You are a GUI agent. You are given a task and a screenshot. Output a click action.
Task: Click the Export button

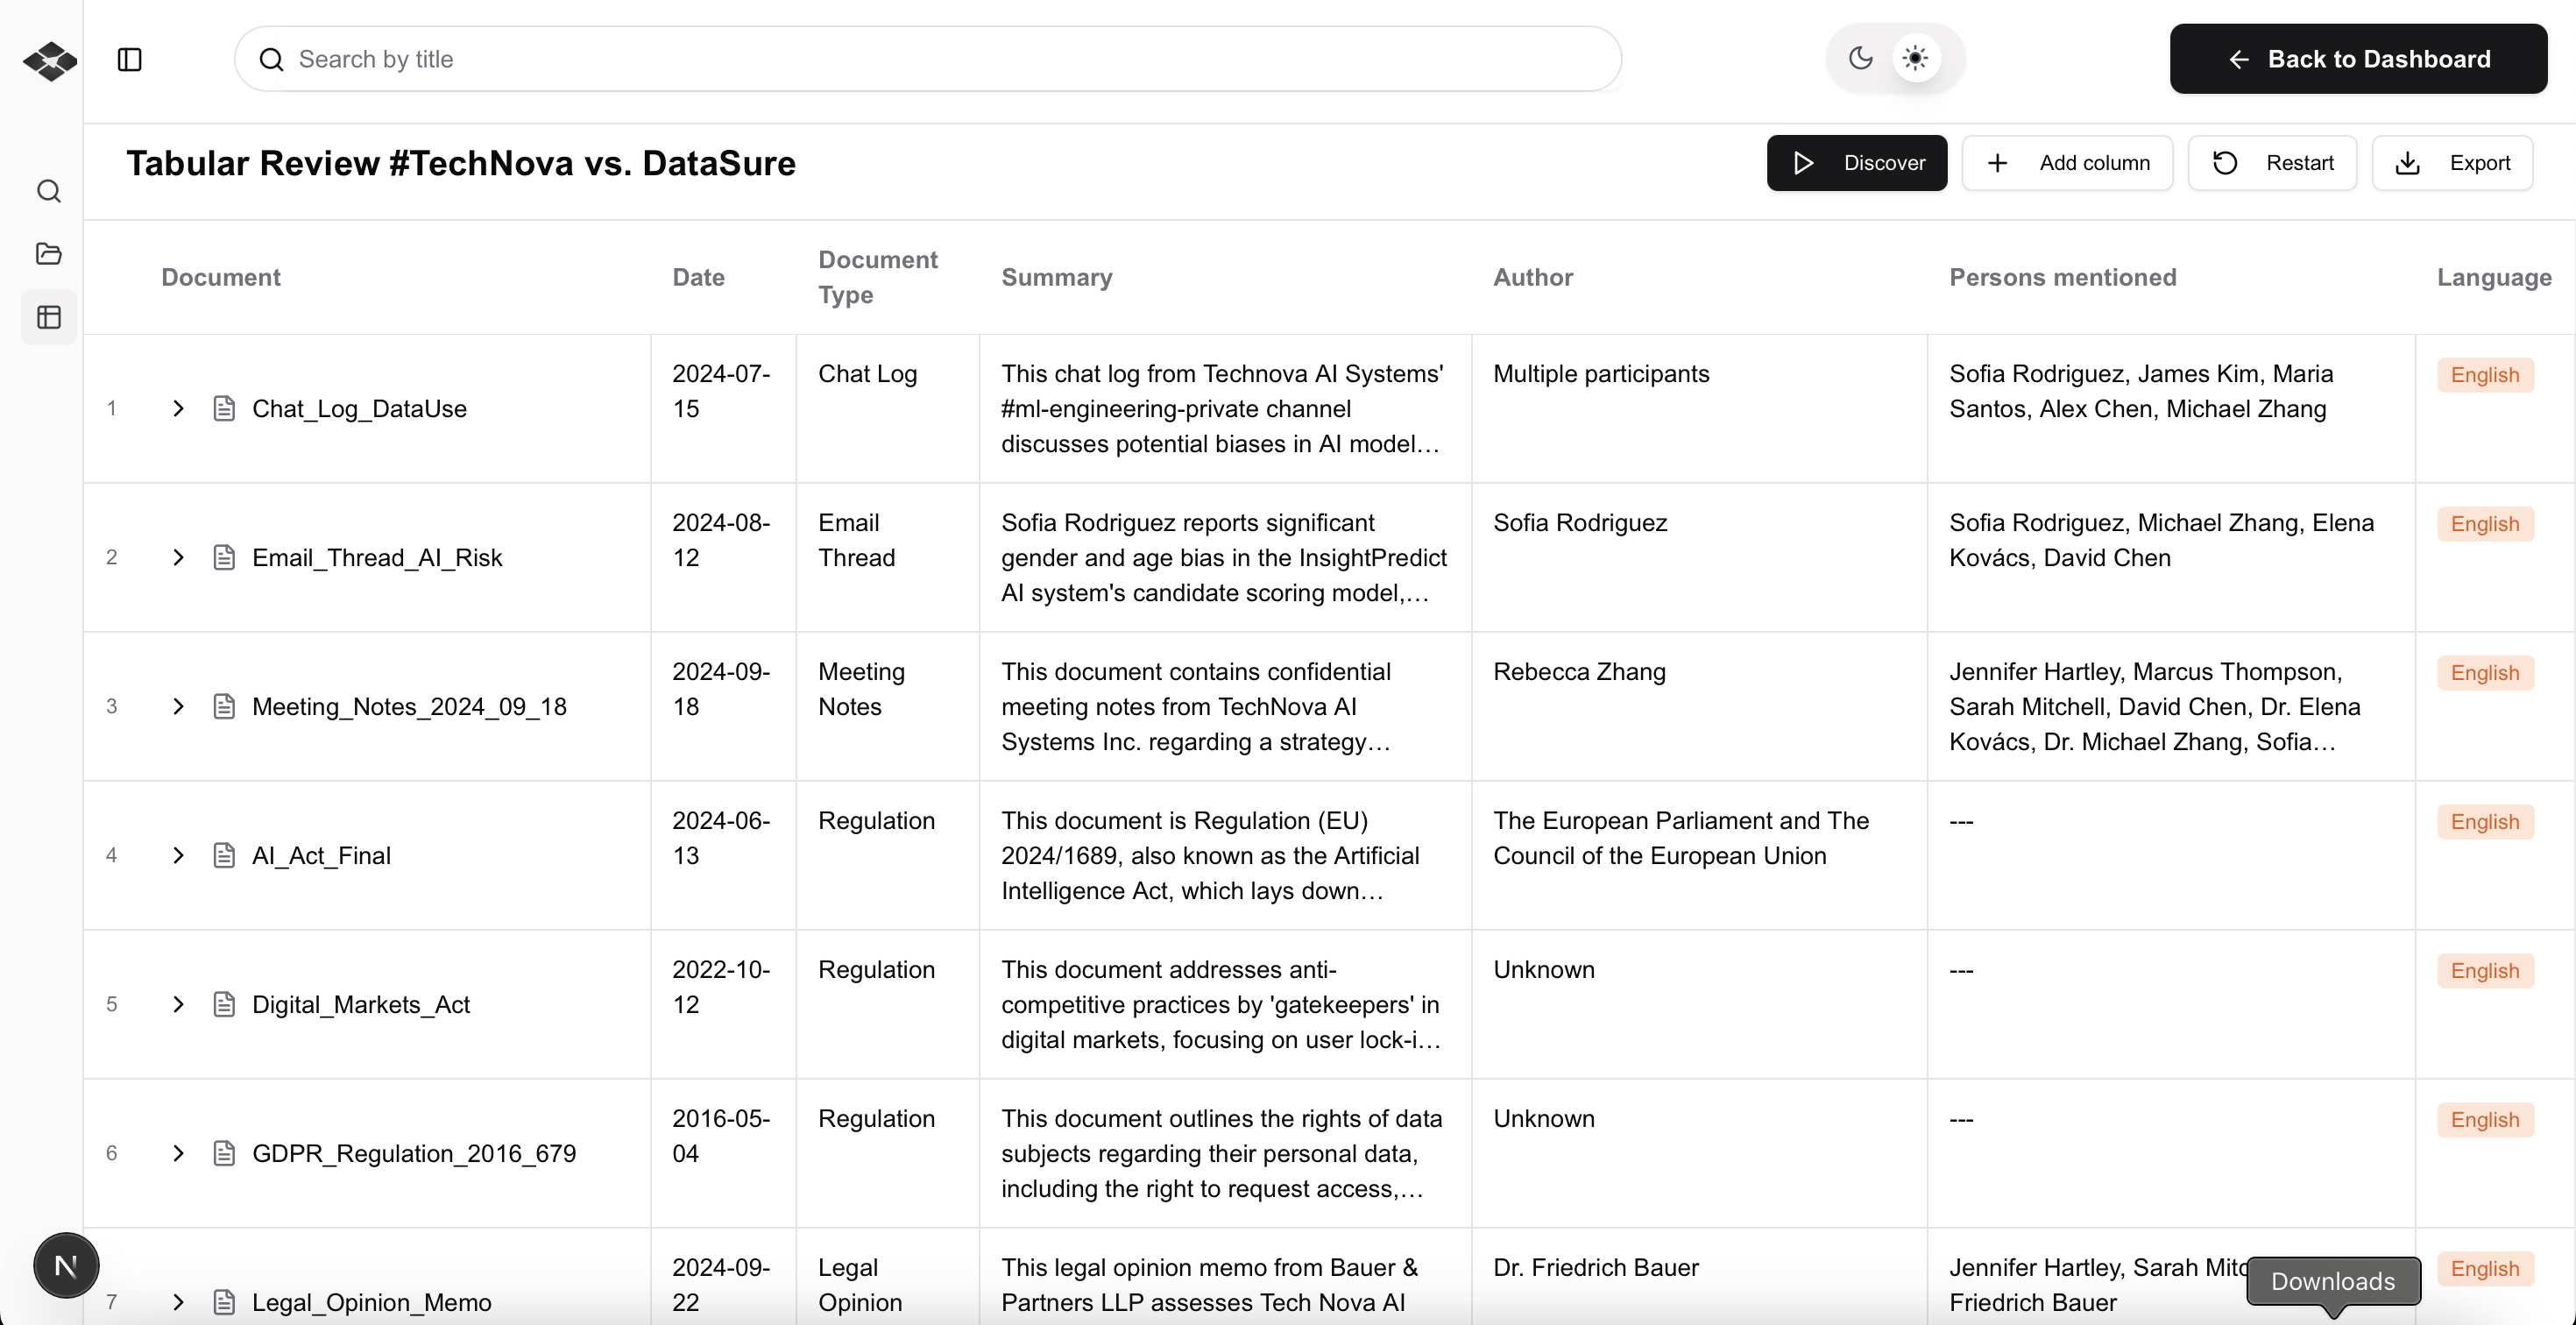click(2452, 163)
